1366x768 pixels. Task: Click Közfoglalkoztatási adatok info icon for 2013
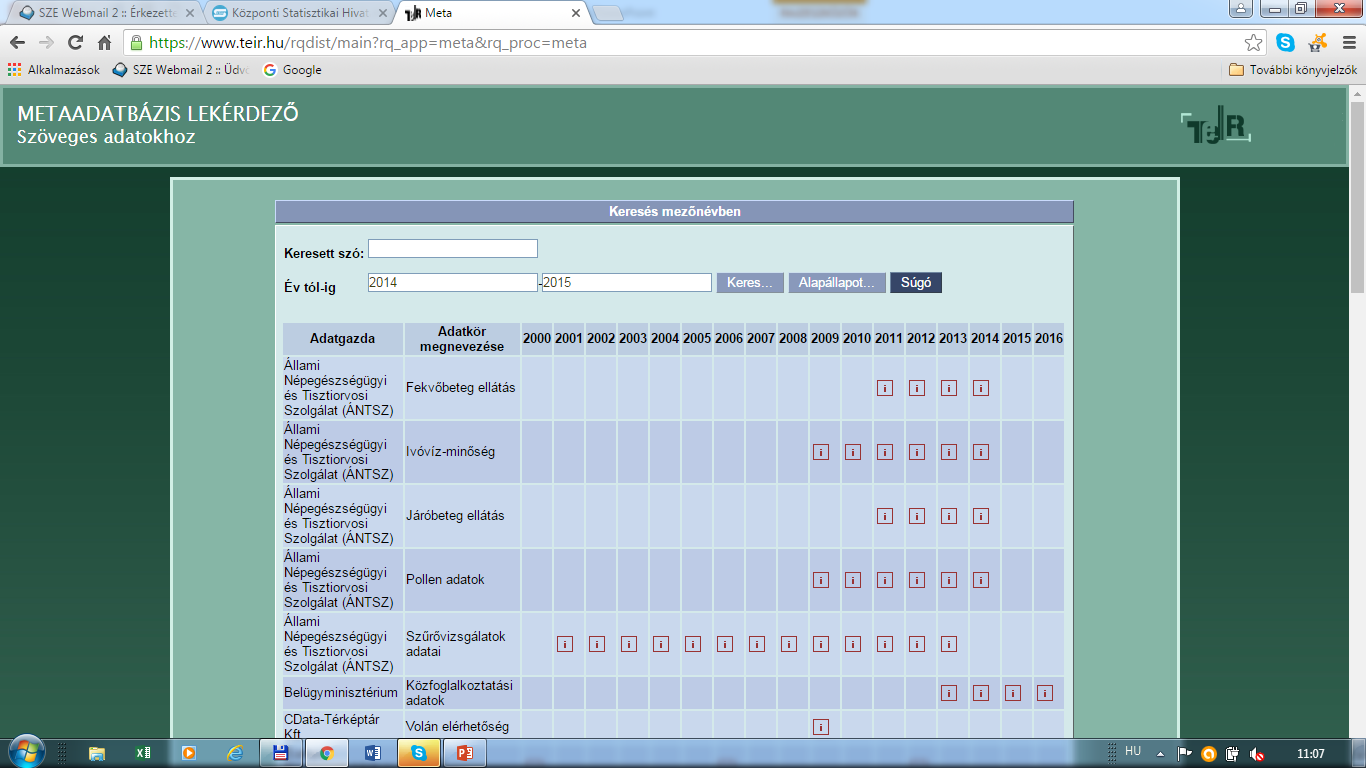pyautogui.click(x=949, y=693)
